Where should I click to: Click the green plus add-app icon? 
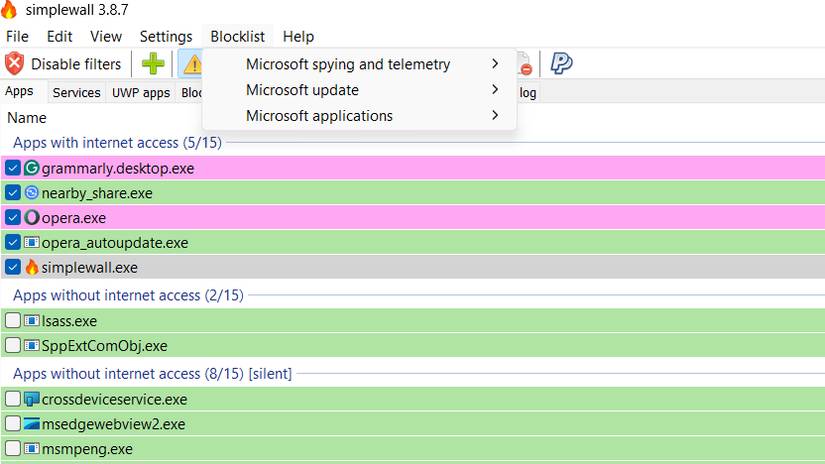(153, 64)
